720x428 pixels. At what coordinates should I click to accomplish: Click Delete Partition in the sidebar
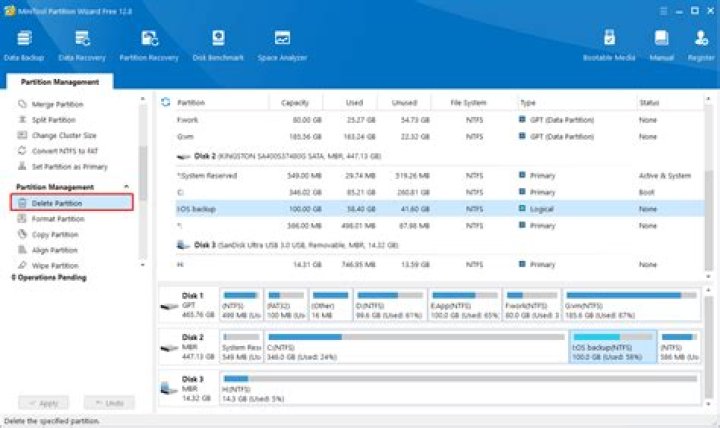72,203
